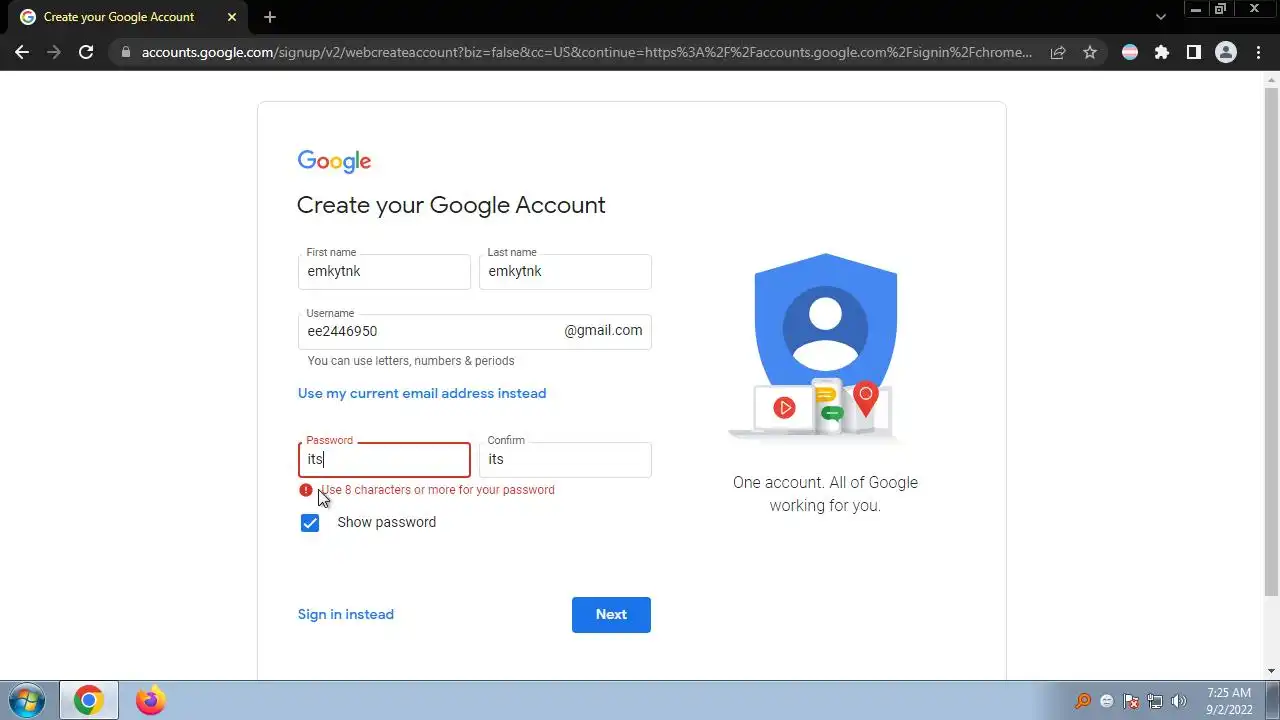Share this page via the share icon

click(1057, 52)
